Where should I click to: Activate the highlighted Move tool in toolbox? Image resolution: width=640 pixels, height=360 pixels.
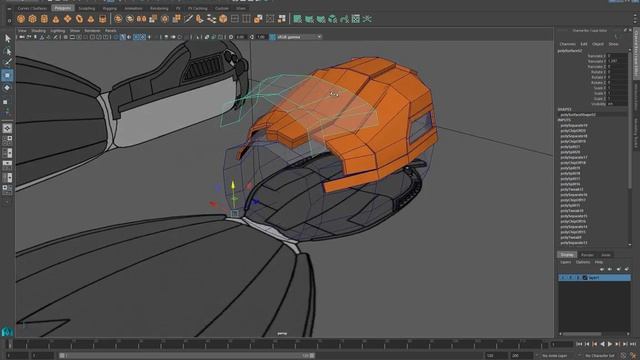coord(7,75)
